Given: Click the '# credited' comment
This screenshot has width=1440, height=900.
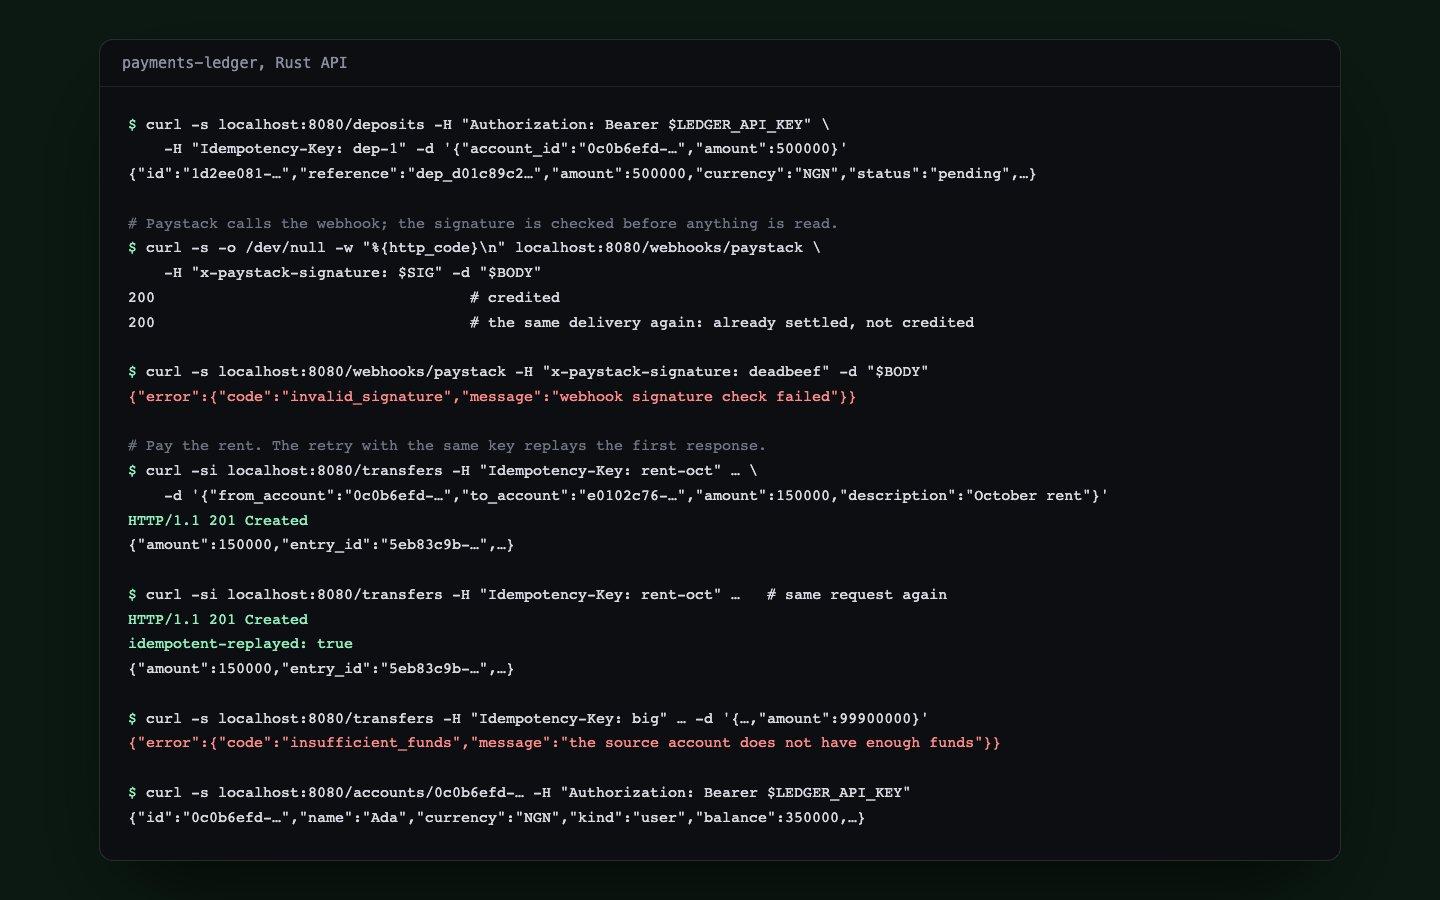Looking at the screenshot, I should click(x=515, y=298).
